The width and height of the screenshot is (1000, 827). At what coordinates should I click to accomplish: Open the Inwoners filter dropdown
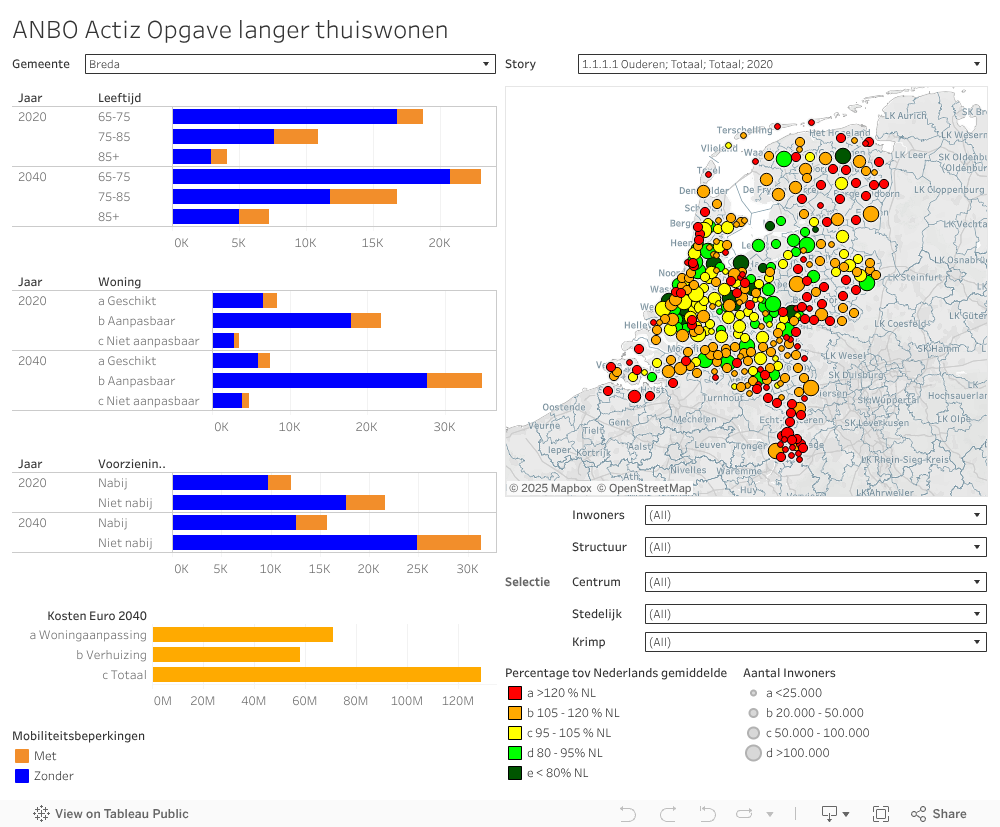(x=978, y=514)
